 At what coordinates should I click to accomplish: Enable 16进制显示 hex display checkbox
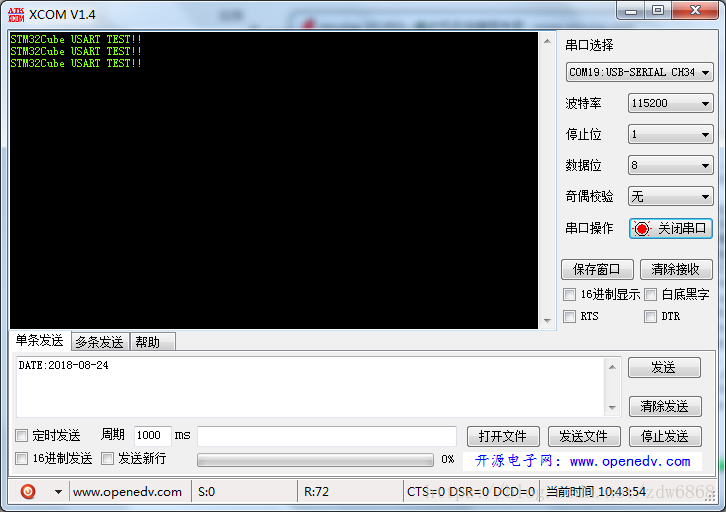pos(570,294)
